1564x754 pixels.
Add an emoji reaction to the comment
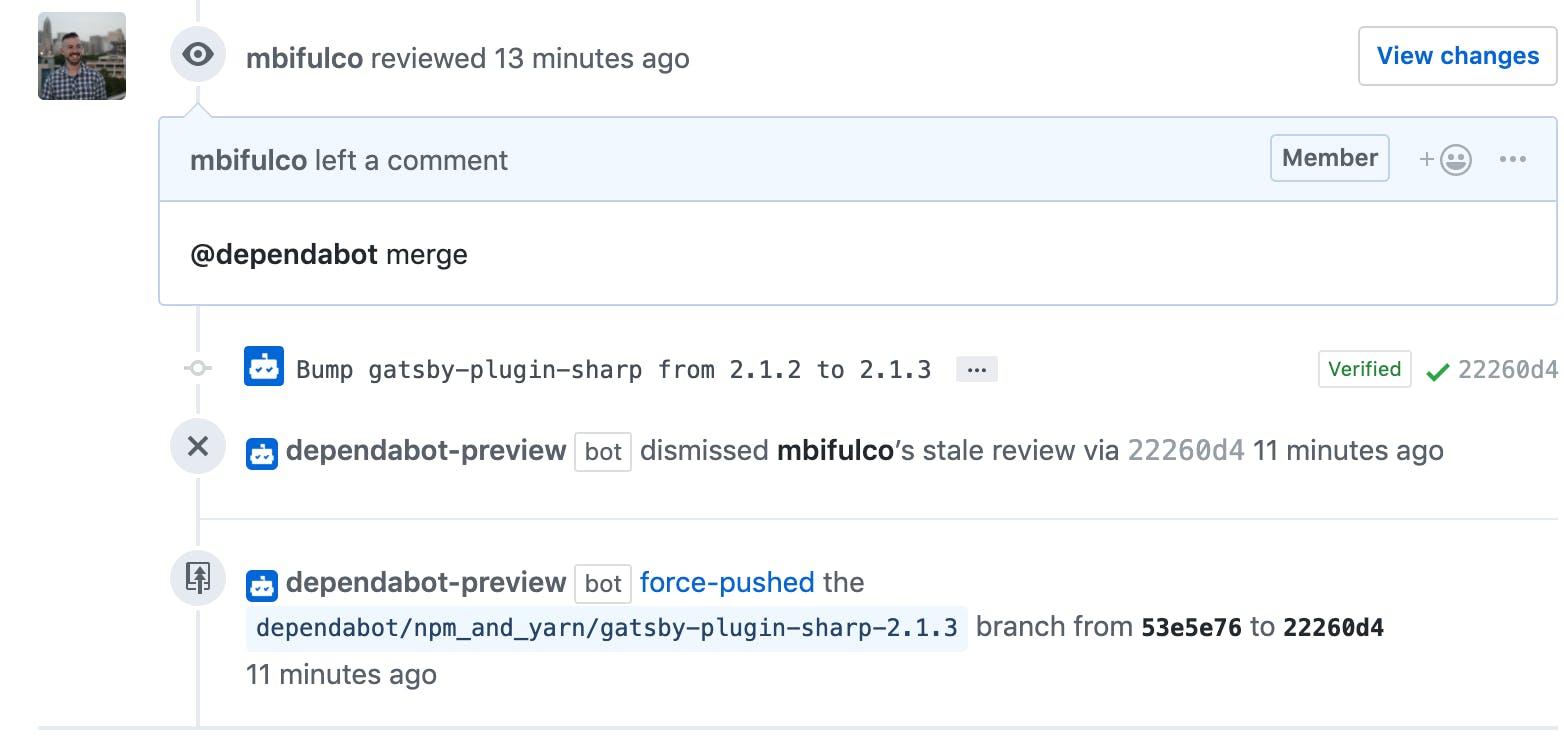(x=1446, y=160)
